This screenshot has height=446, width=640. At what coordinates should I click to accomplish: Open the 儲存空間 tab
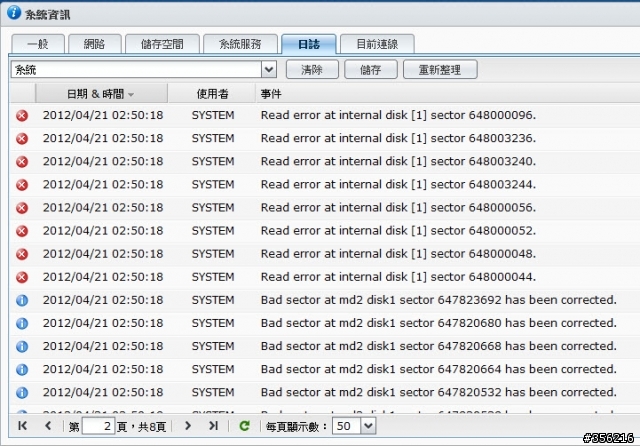(x=162, y=44)
